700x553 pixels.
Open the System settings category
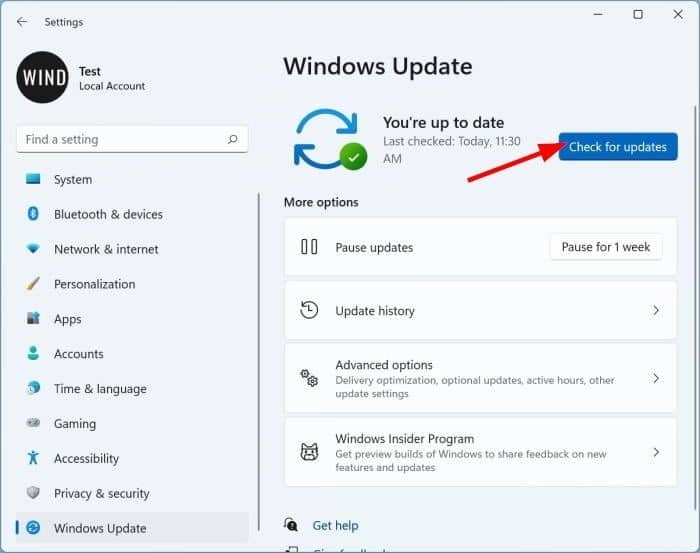73,180
